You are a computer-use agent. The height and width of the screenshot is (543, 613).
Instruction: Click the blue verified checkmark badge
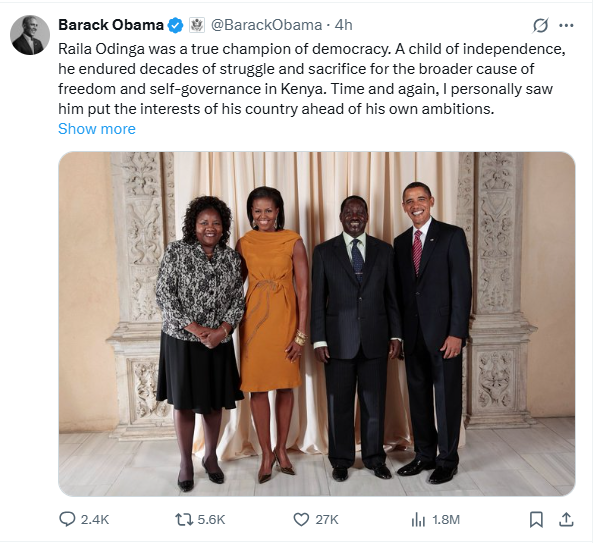(x=174, y=25)
